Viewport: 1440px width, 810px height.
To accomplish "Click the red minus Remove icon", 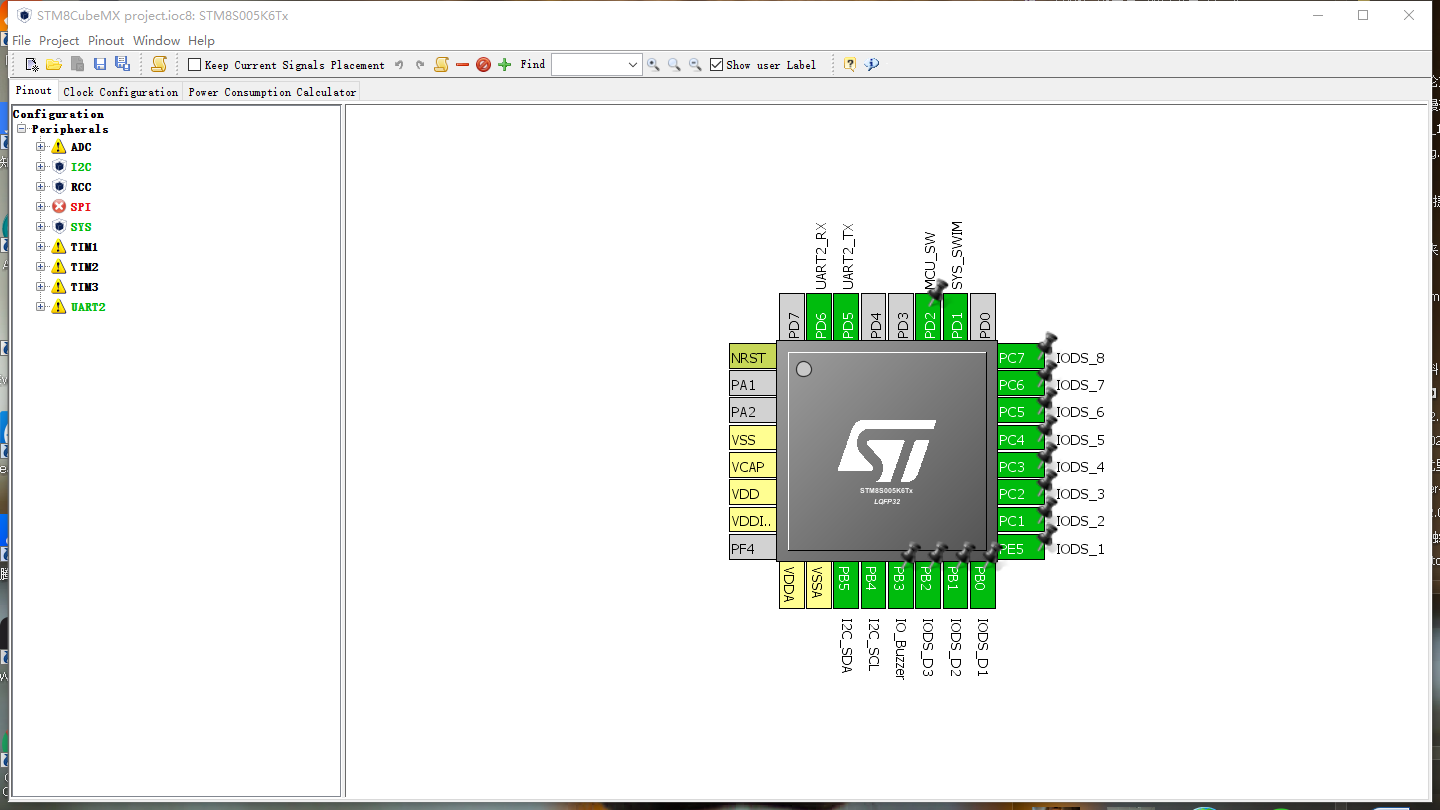I will [462, 64].
